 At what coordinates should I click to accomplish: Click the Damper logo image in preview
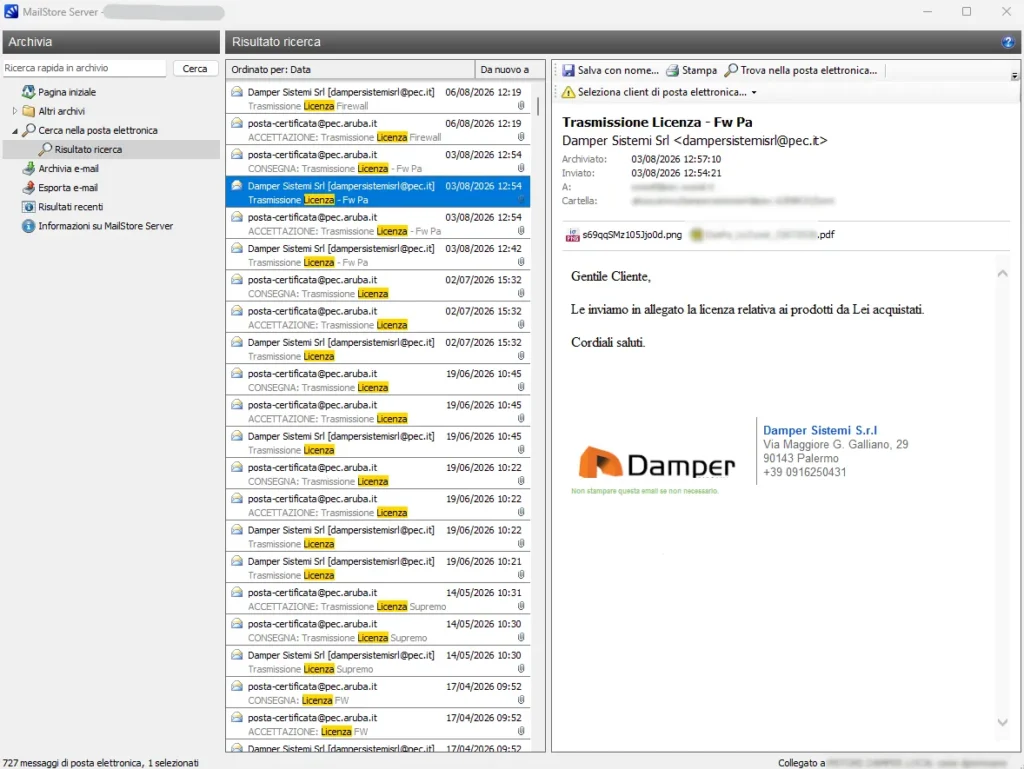tap(656, 463)
